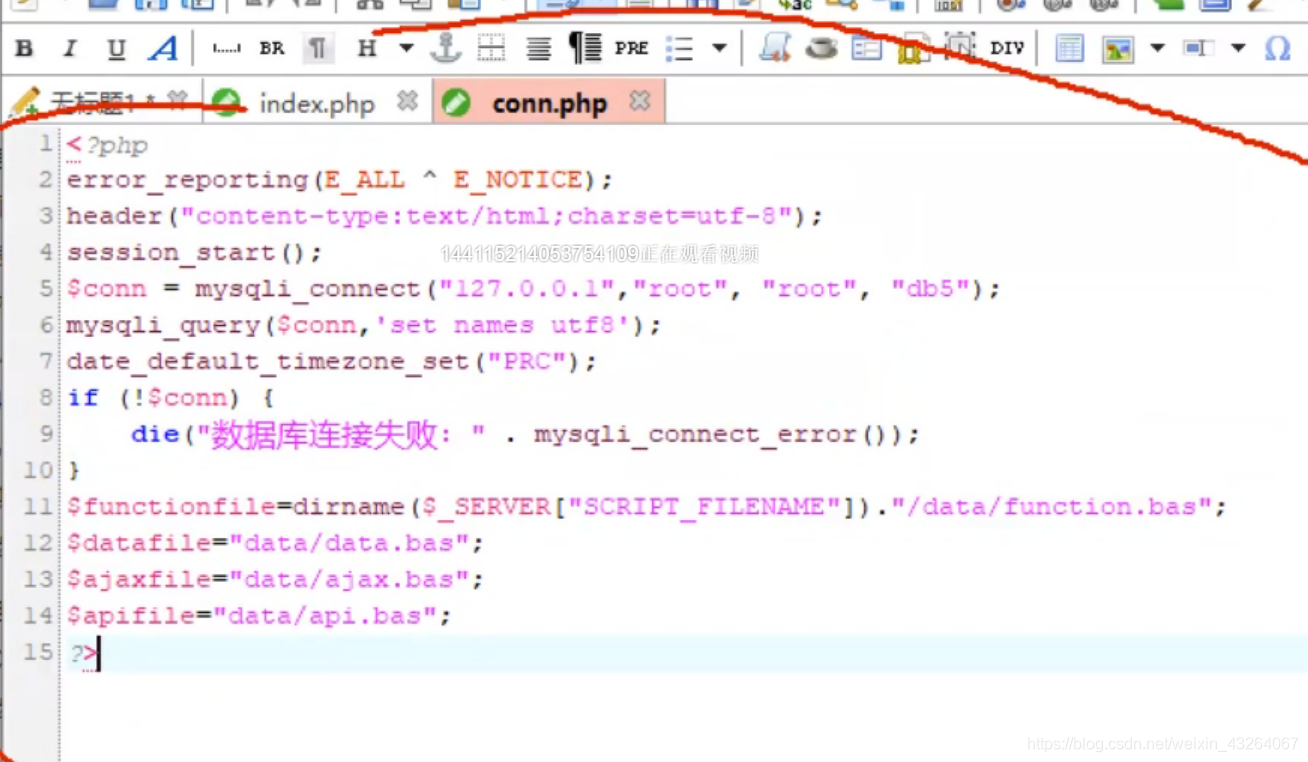Viewport: 1308px width, 762px height.
Task: Insert anchor link icon
Action: [x=445, y=48]
